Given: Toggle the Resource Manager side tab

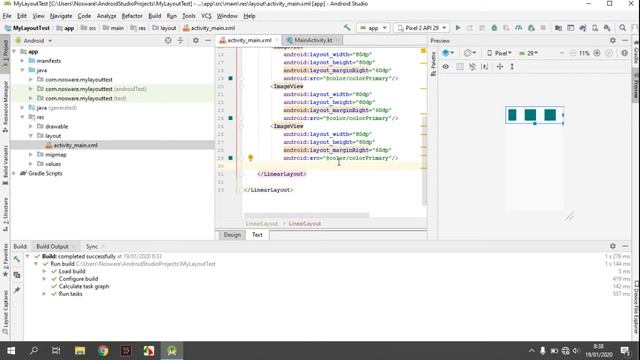Looking at the screenshot, I should point(5,107).
